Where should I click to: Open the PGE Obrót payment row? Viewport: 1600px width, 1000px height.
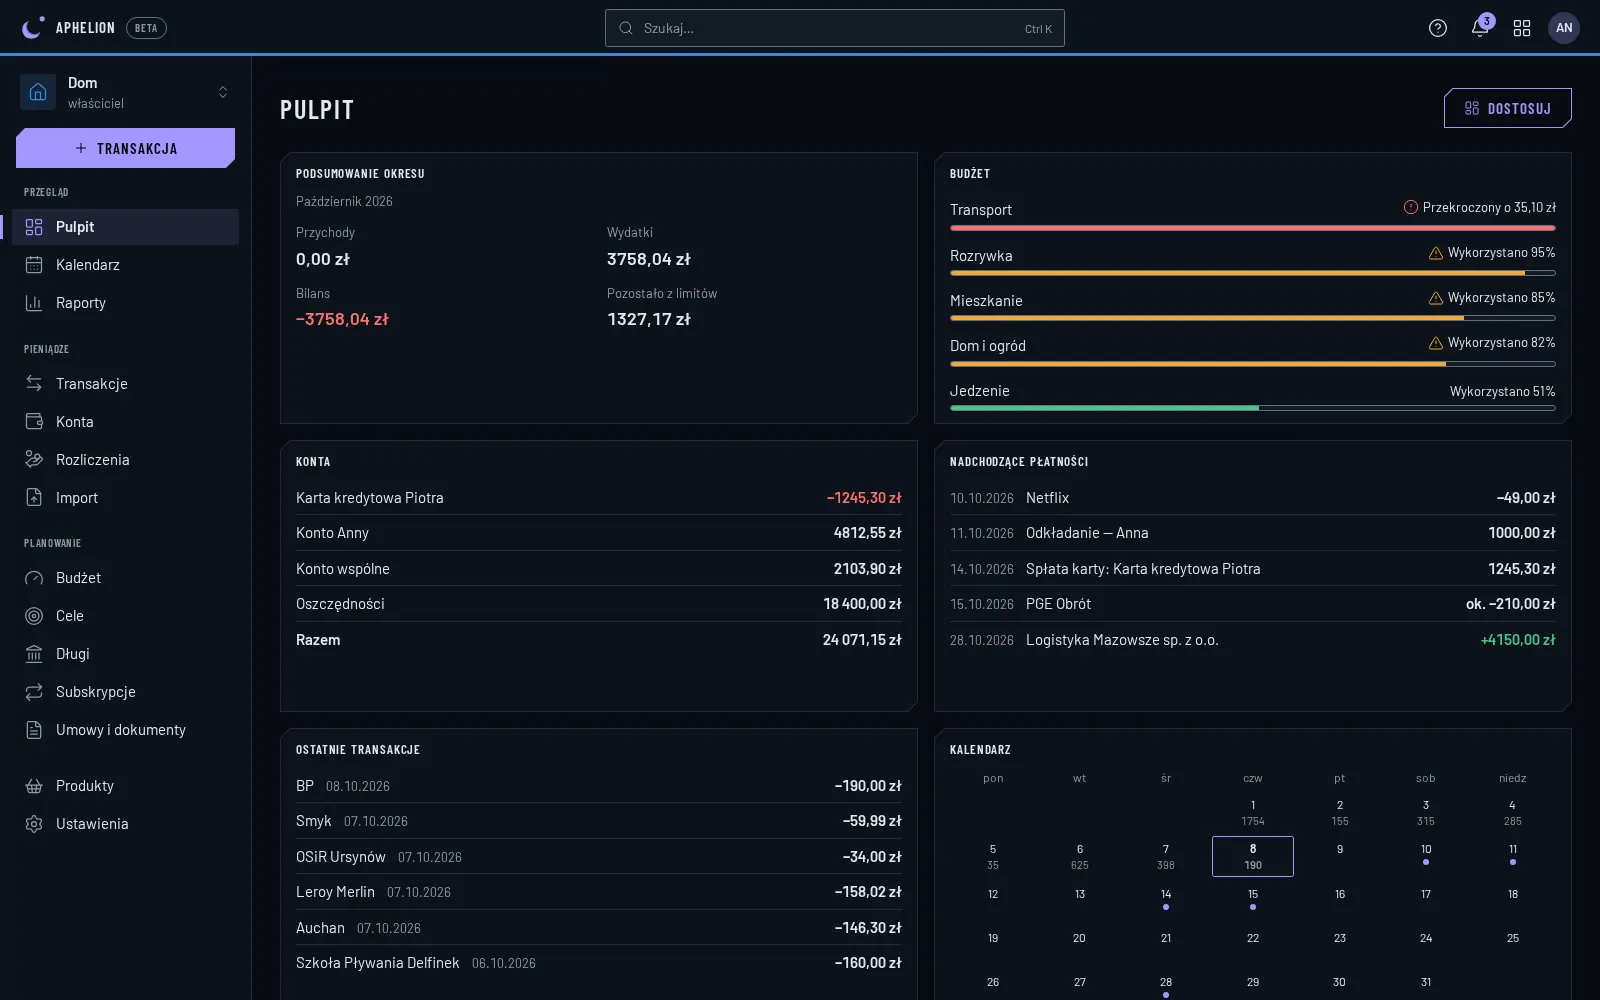(1252, 604)
